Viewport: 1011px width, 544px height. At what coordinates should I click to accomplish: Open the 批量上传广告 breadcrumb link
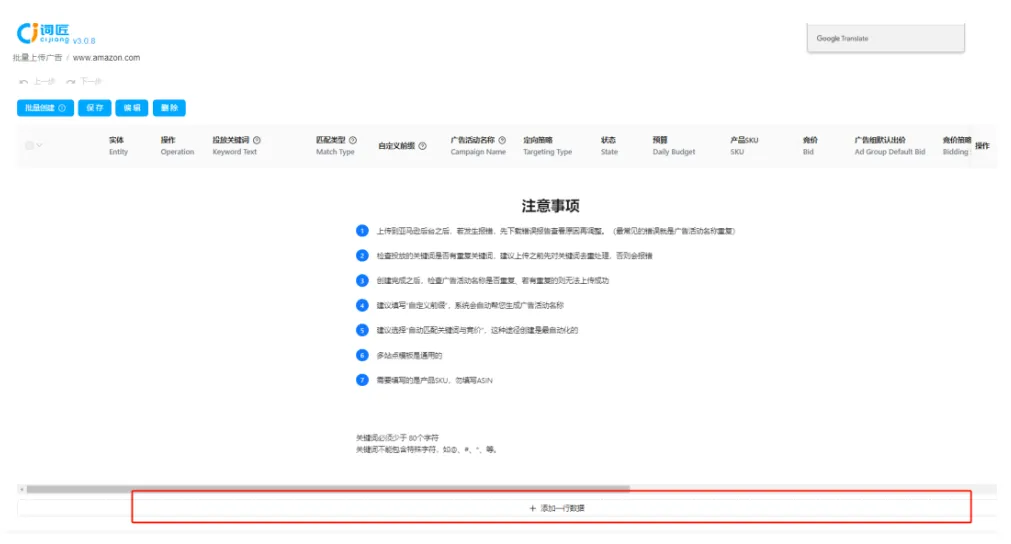pyautogui.click(x=37, y=57)
